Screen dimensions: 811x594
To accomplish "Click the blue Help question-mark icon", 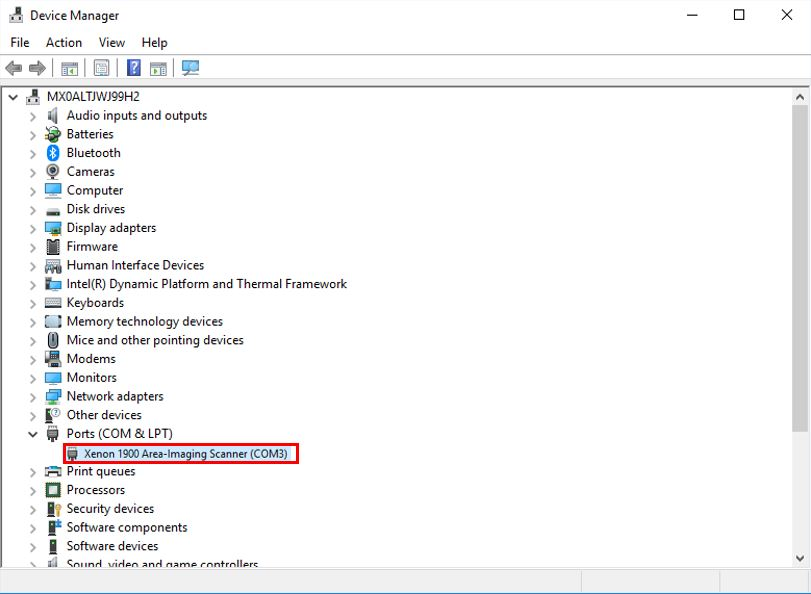I will 133,68.
